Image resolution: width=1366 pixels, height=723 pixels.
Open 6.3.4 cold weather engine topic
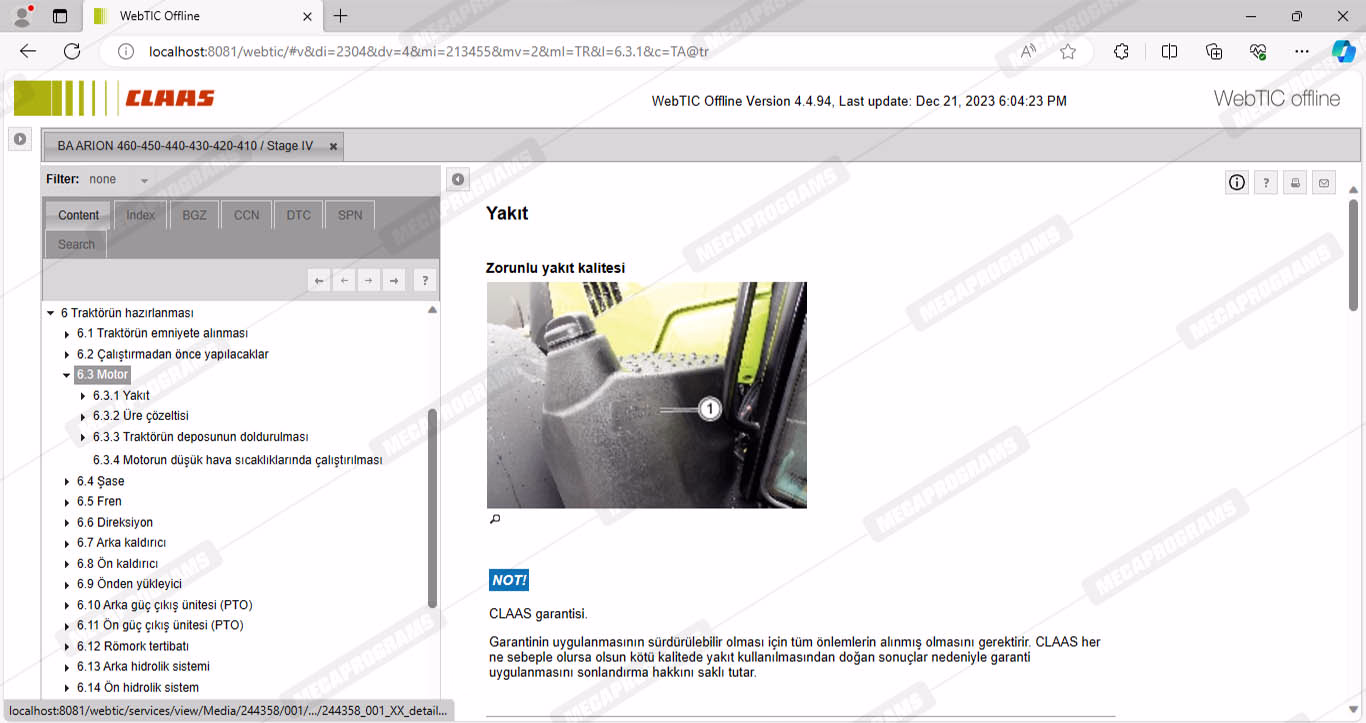click(x=237, y=460)
